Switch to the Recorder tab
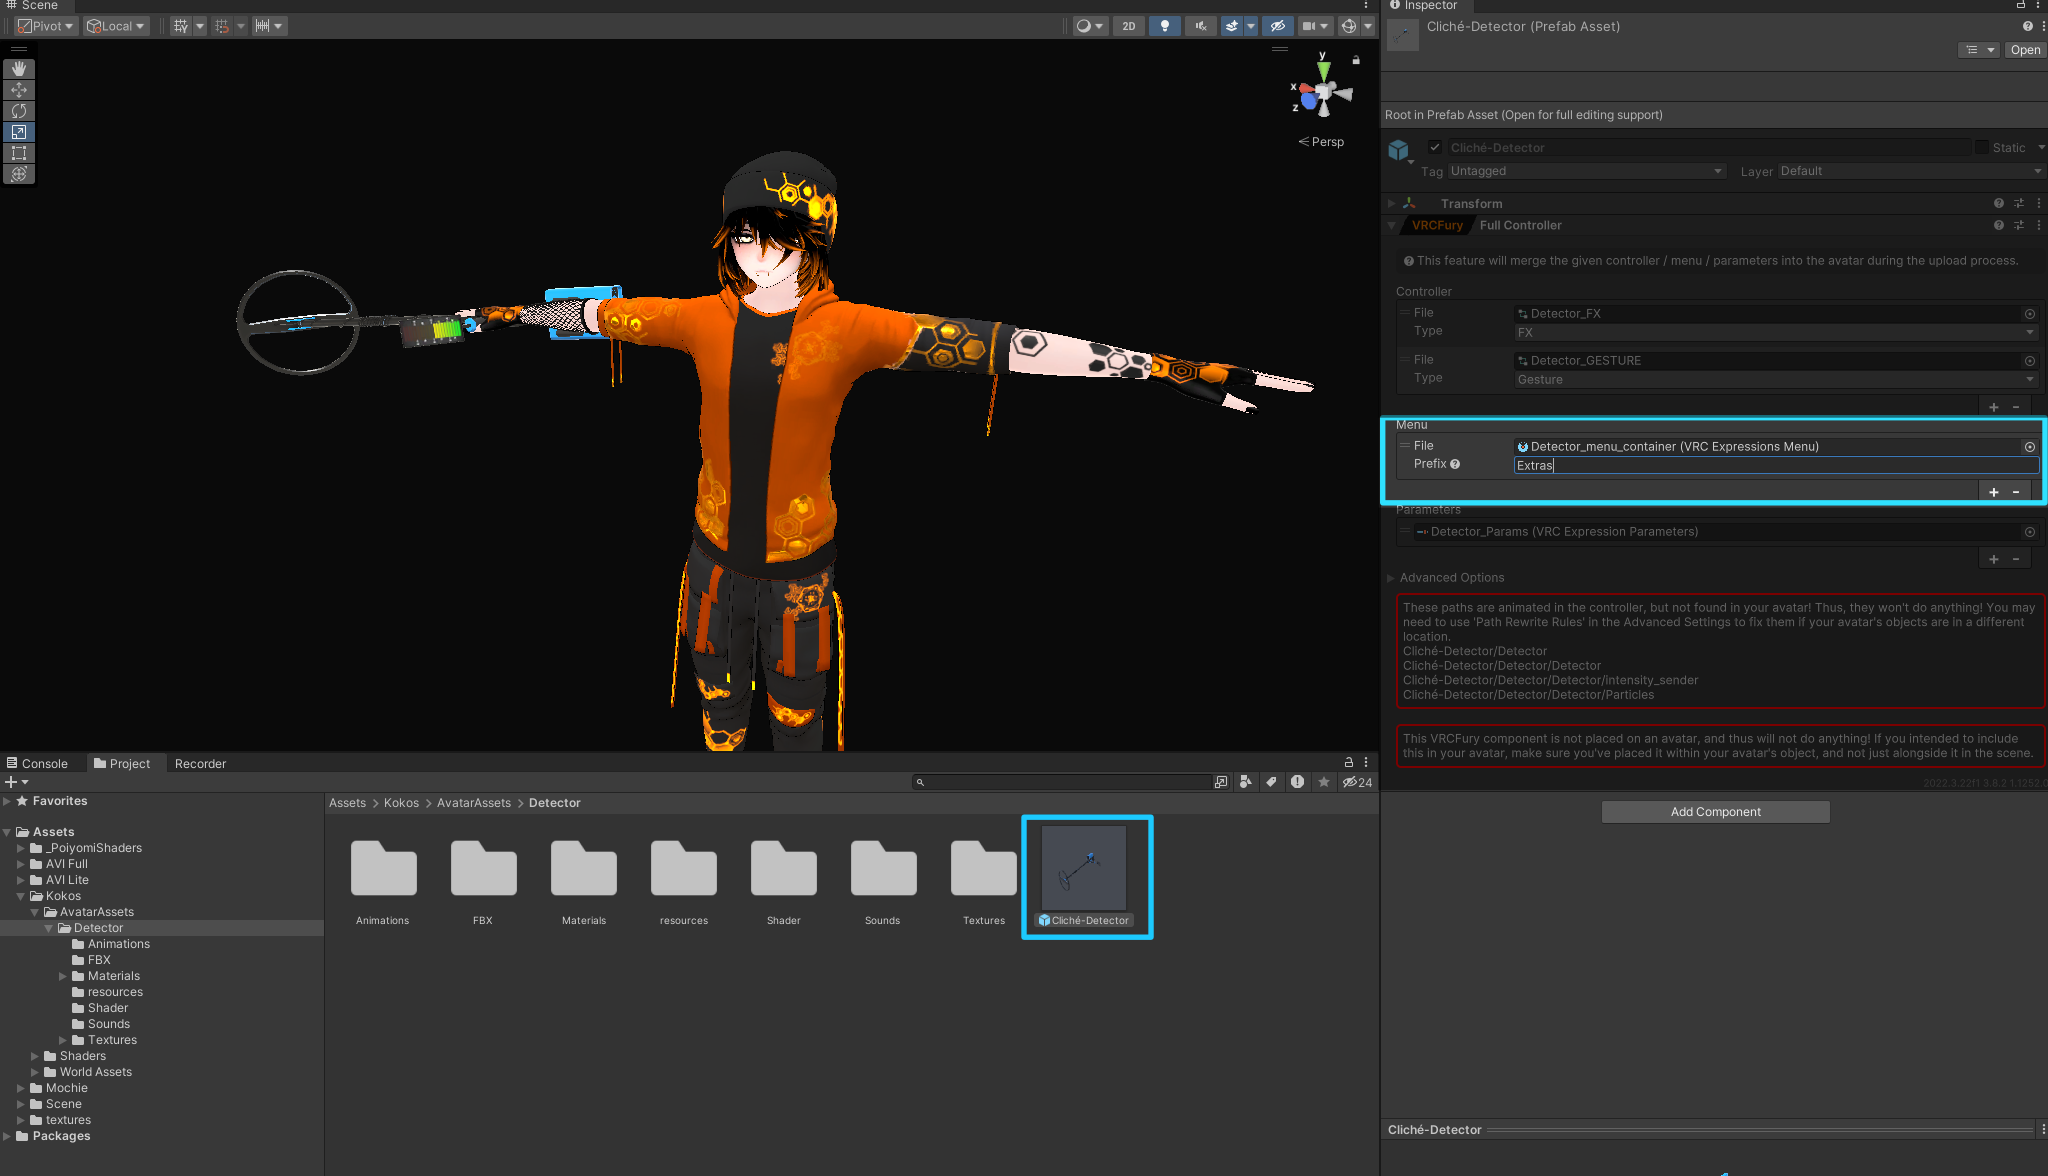The image size is (2048, 1176). tap(200, 763)
